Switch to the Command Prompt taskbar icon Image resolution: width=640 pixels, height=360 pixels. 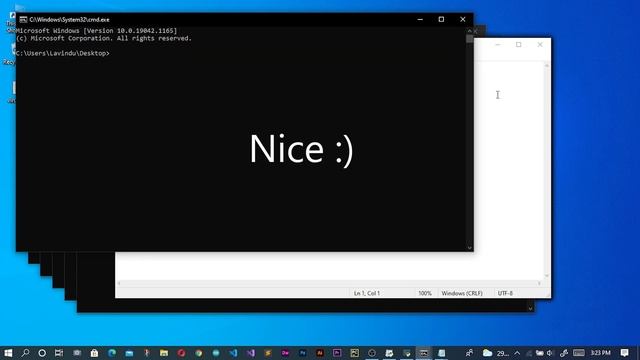[424, 353]
